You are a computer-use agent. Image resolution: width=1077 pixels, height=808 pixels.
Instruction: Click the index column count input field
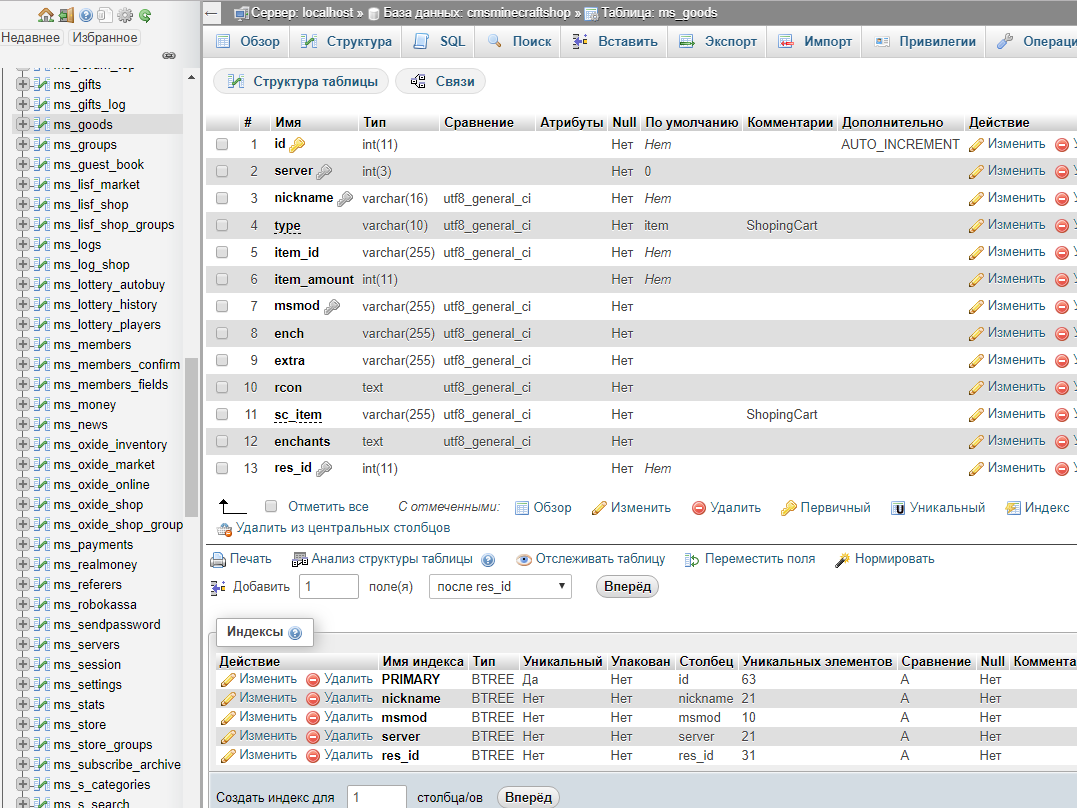(x=376, y=797)
